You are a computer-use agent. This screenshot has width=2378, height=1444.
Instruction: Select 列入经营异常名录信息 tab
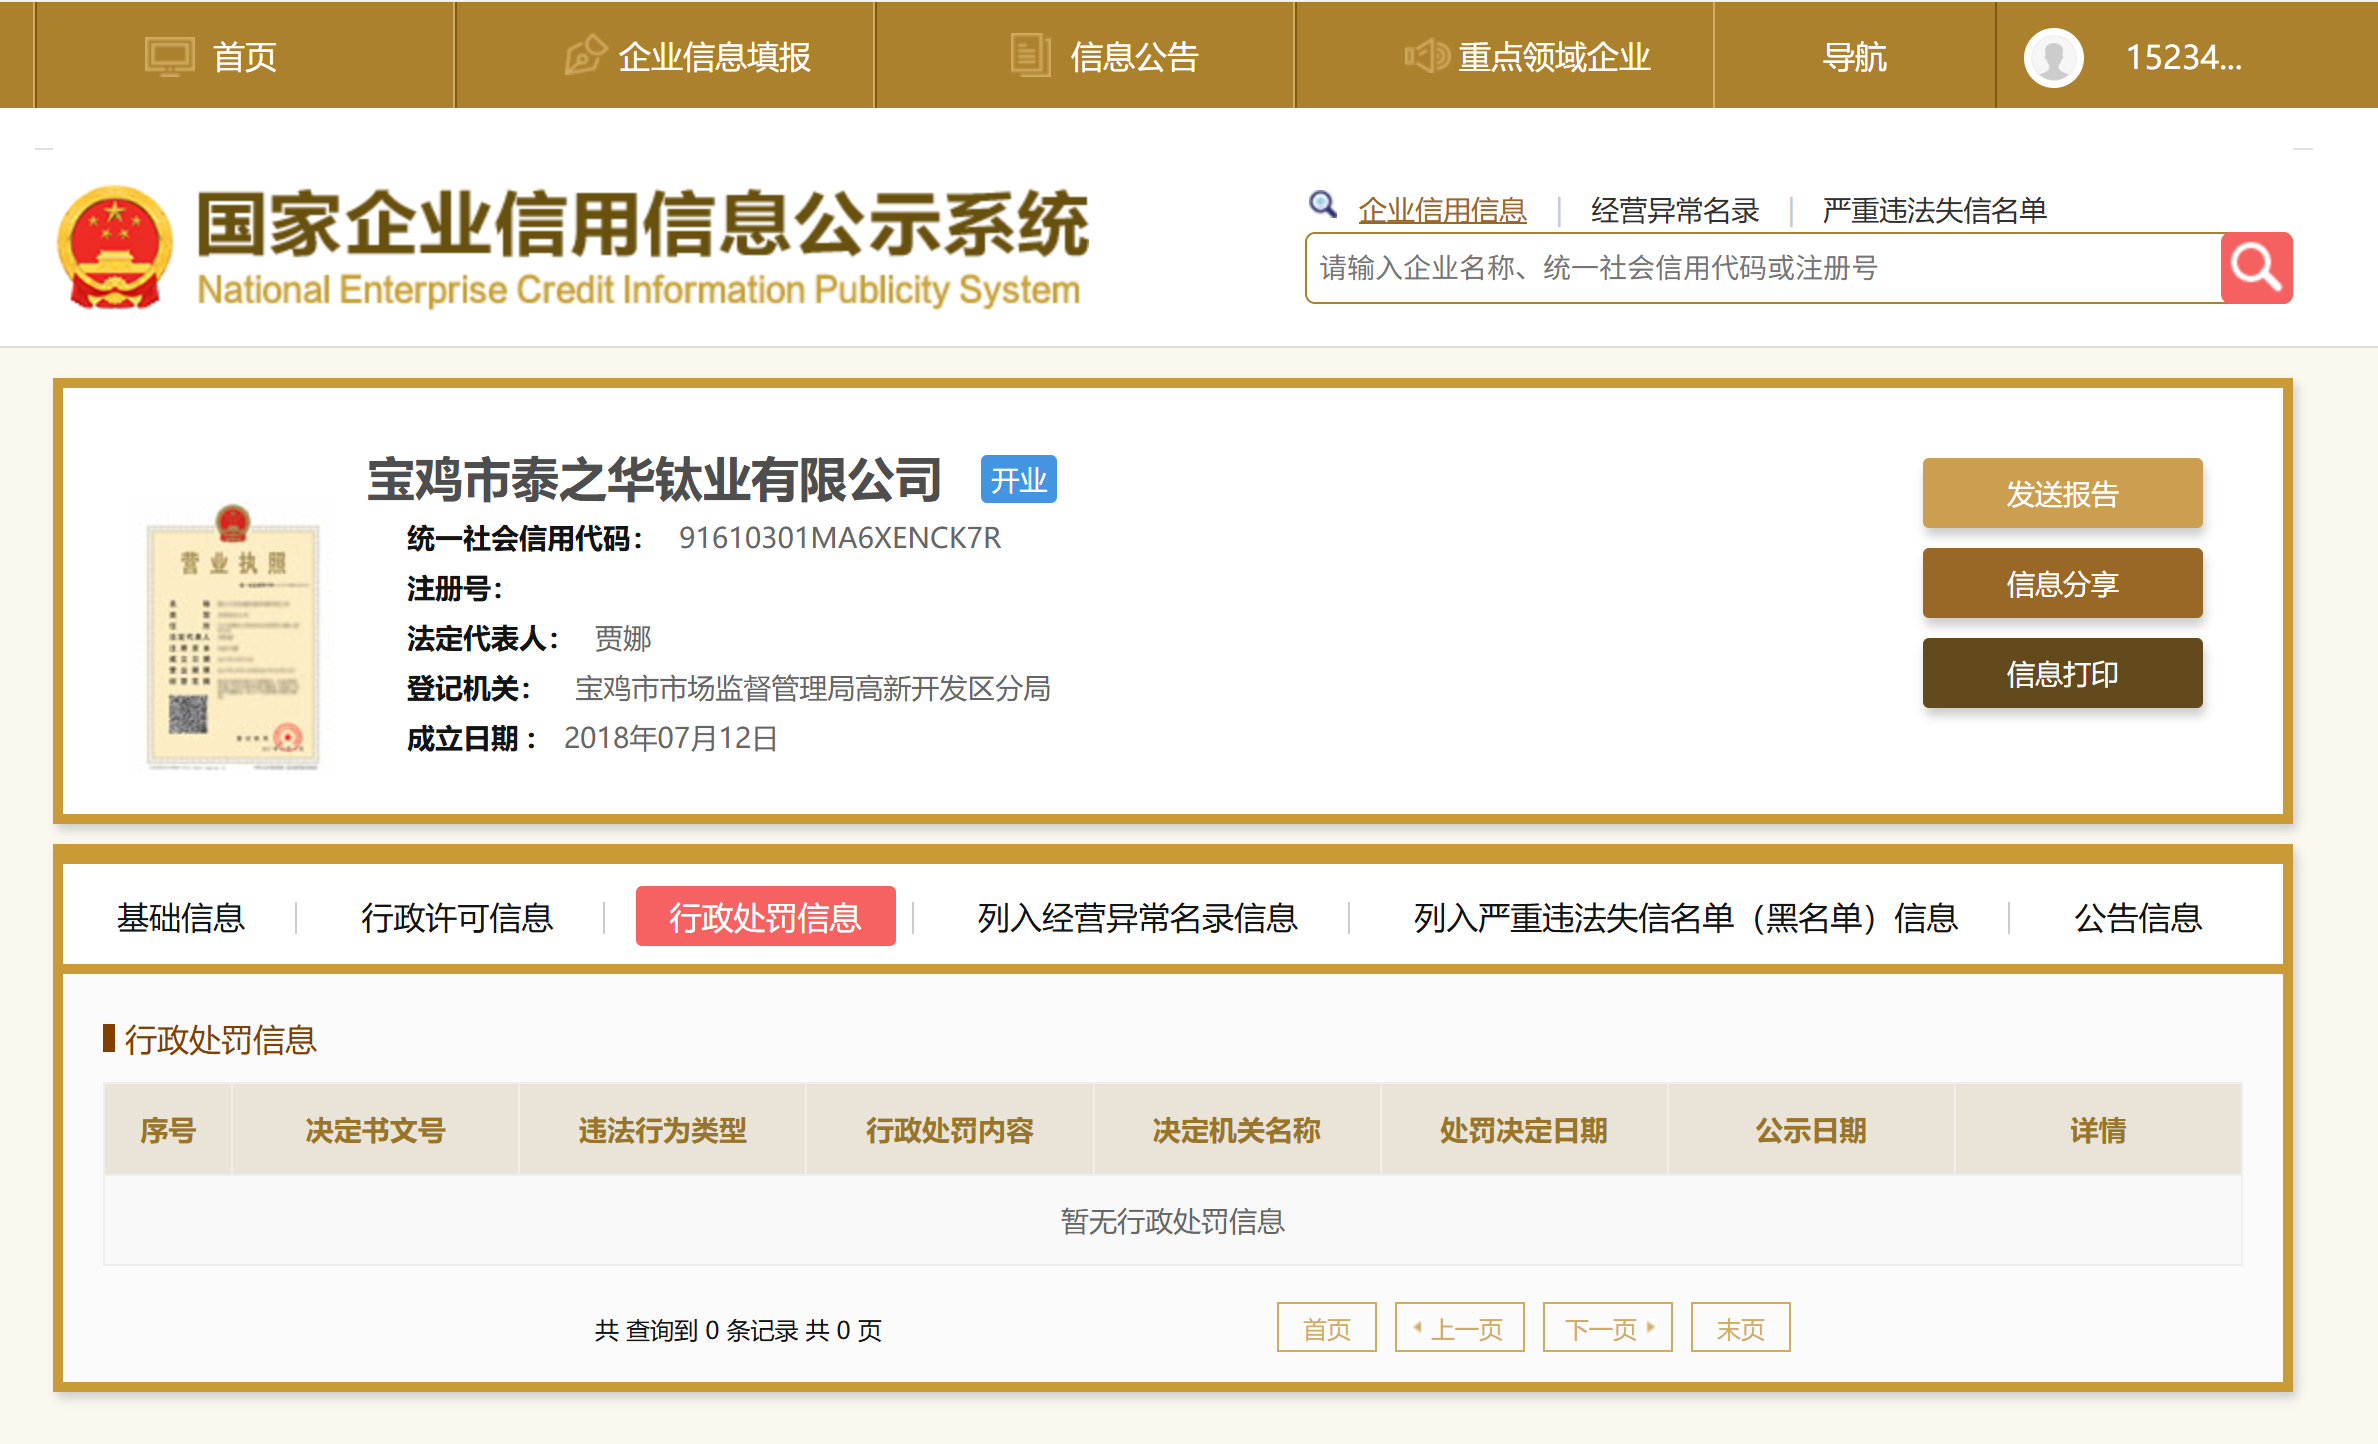click(x=1137, y=917)
